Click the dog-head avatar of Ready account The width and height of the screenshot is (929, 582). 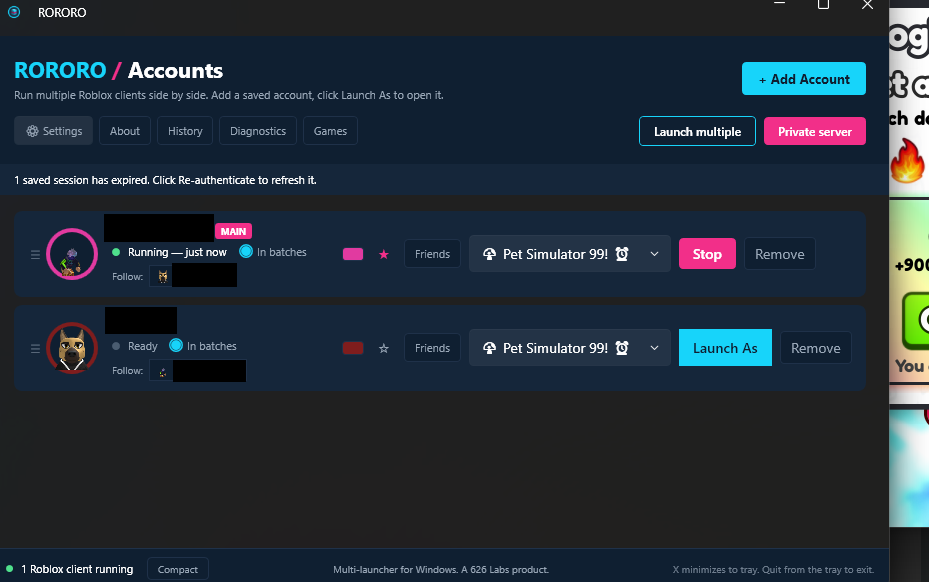[x=72, y=348]
